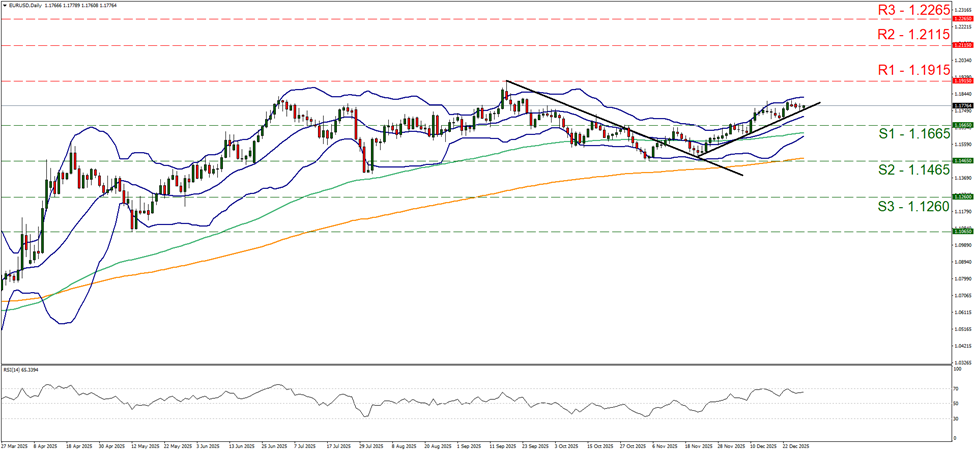This screenshot has width=975, height=452.
Task: Click the triangle arrow beside EURUSD,Daily title
Action: [x=5, y=7]
